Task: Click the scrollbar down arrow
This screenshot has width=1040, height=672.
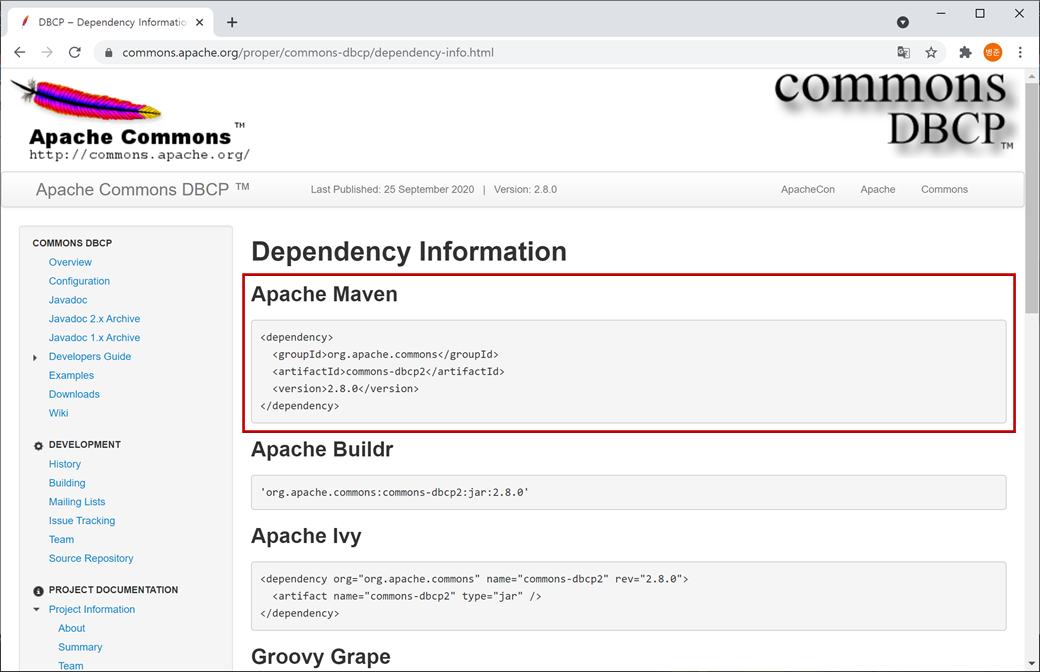Action: point(1031,663)
